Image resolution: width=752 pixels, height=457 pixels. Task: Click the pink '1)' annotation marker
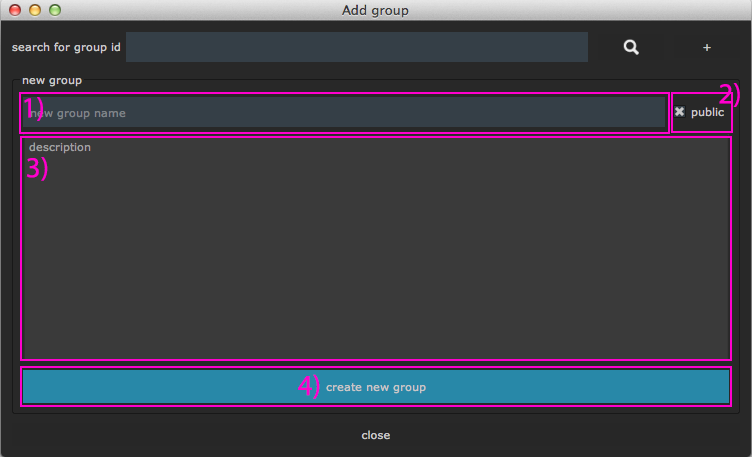33,107
